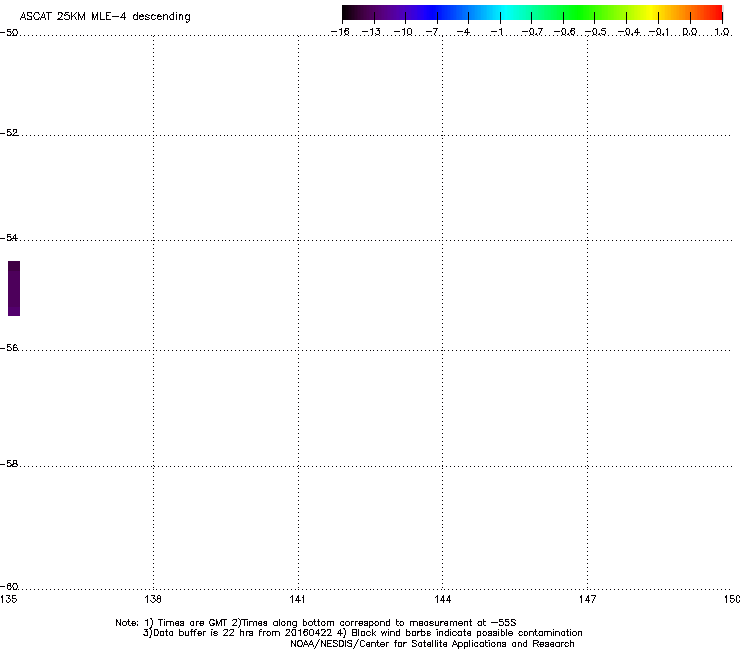This screenshot has width=740, height=650.
Task: Click the '-52' latitude axis label
Action: coord(9,133)
